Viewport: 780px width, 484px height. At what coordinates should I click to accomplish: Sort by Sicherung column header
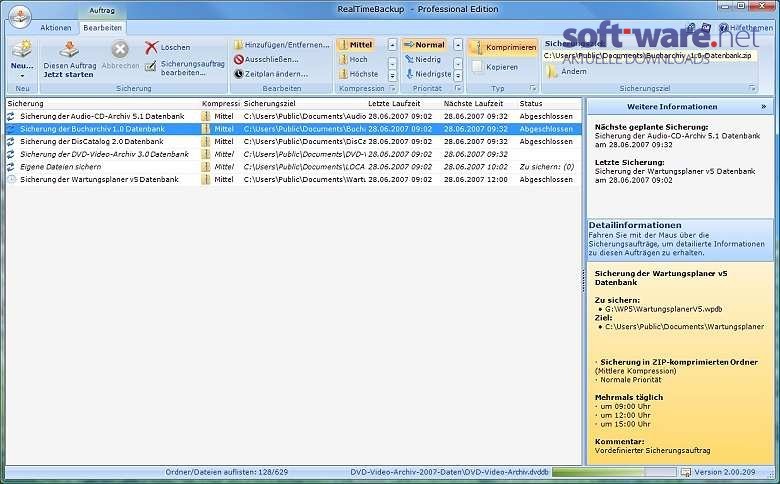click(x=103, y=103)
